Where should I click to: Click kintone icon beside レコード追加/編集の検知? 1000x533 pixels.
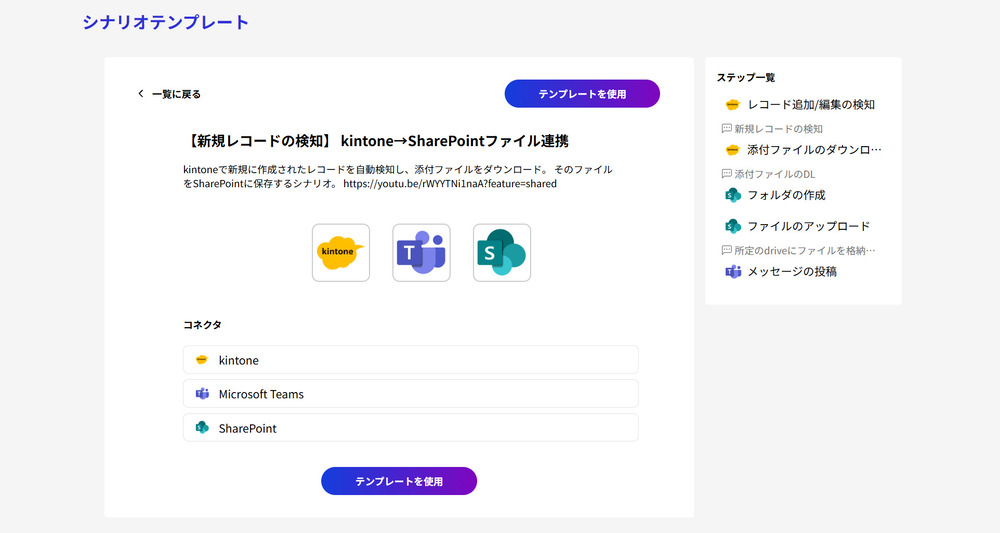point(732,105)
